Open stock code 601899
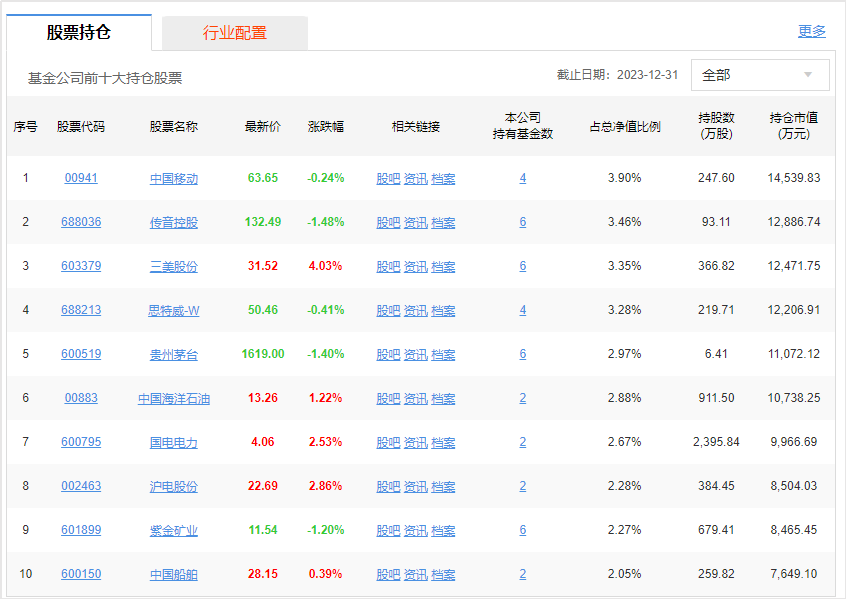Screen dimensions: 846x599 (81, 530)
